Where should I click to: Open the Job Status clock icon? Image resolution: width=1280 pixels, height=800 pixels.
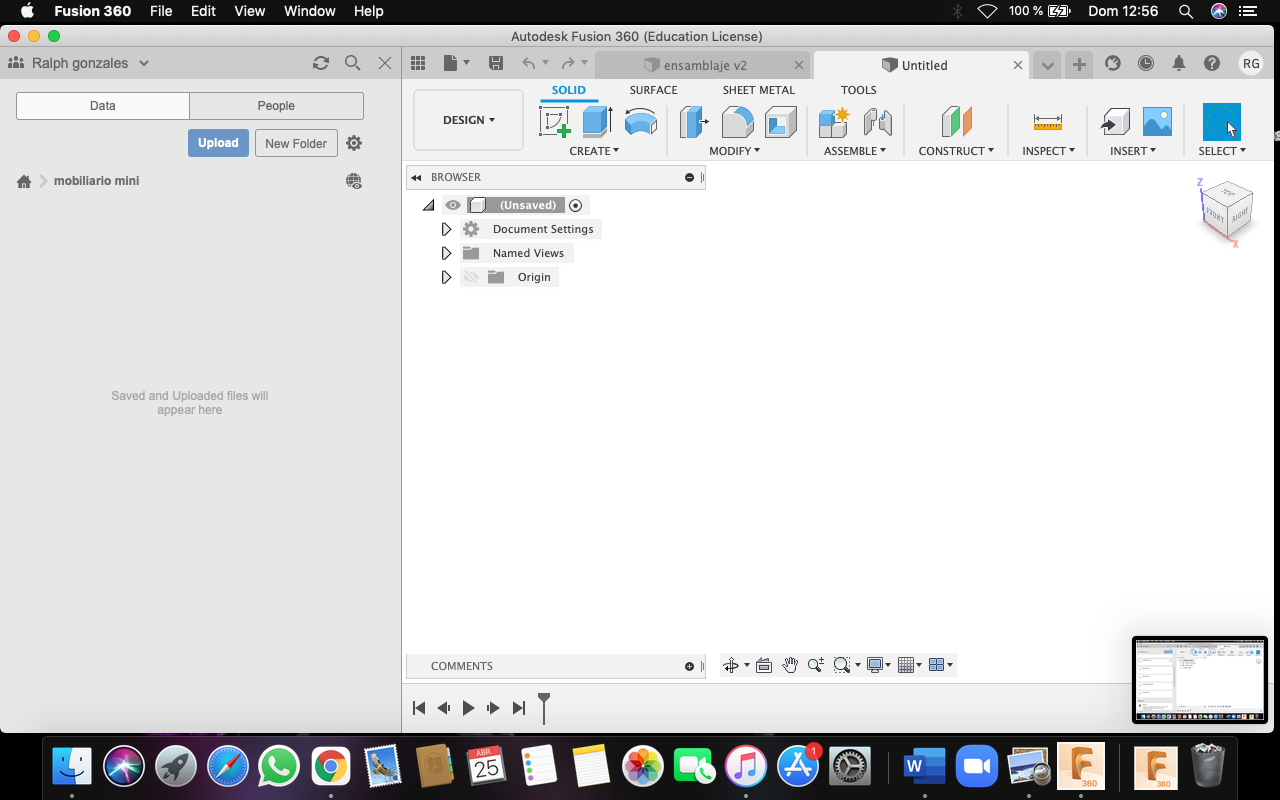point(1146,63)
